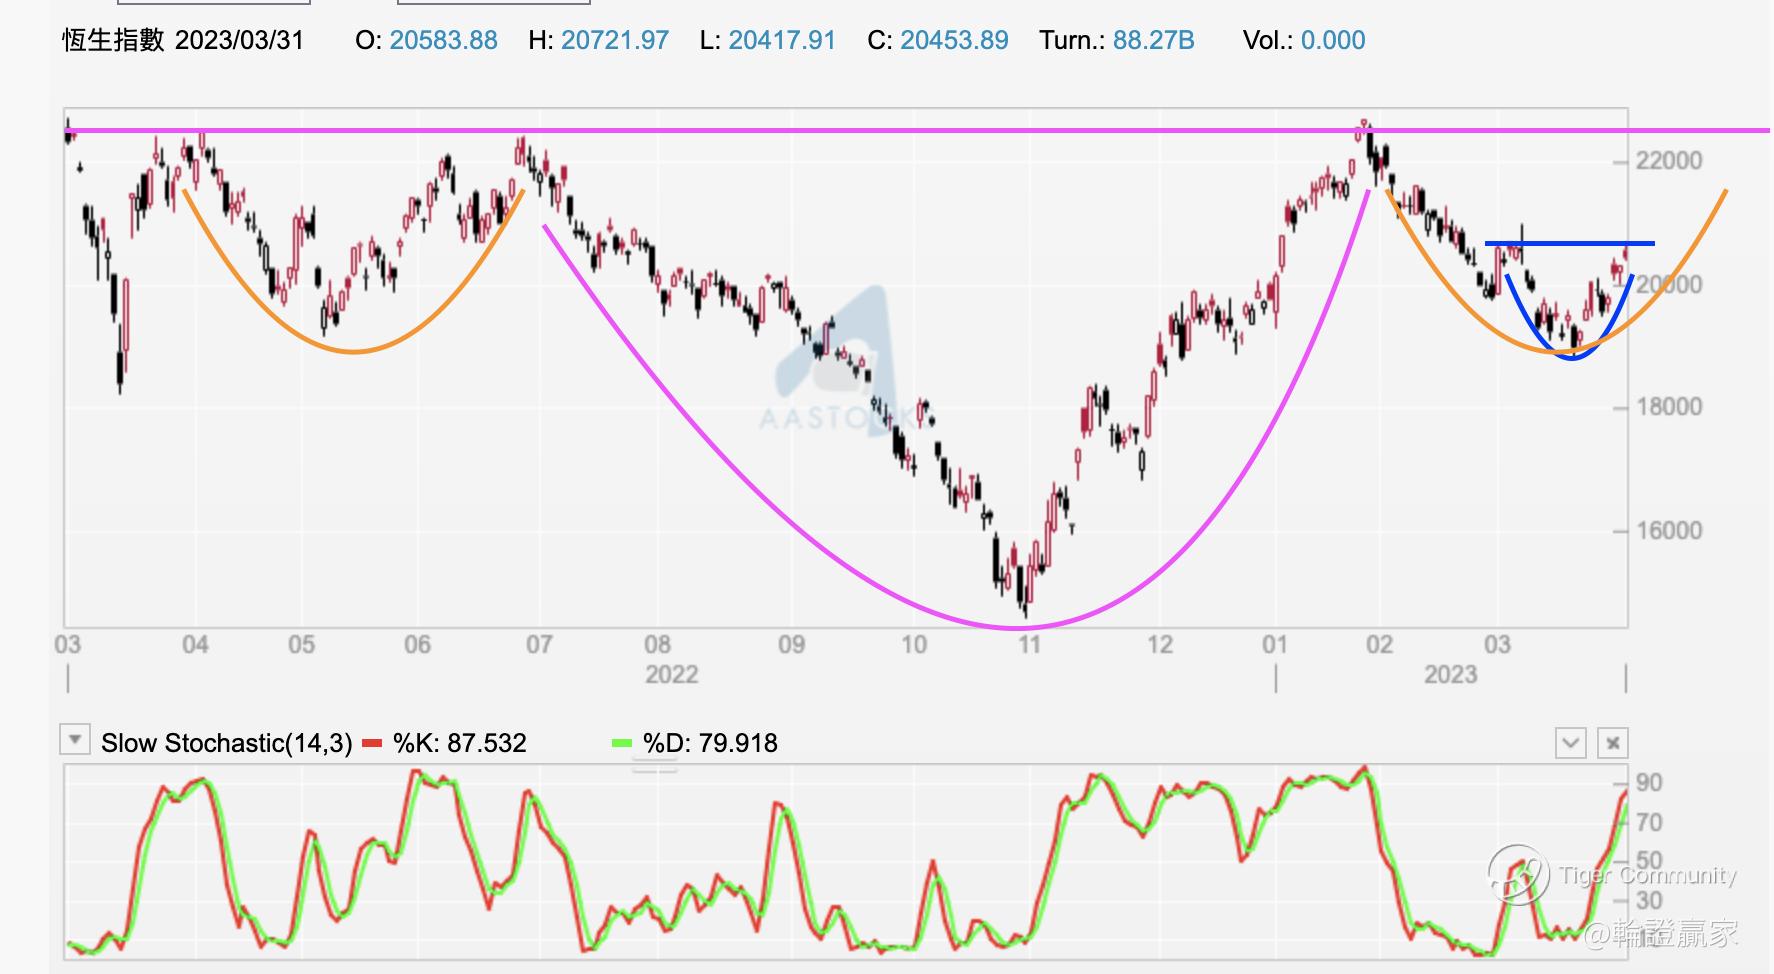Click the 16000 price axis label
This screenshot has height=974, width=1774.
1668,530
